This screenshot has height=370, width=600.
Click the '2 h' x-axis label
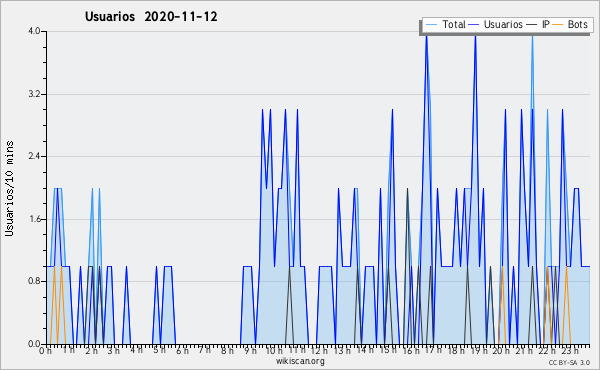tap(92, 351)
